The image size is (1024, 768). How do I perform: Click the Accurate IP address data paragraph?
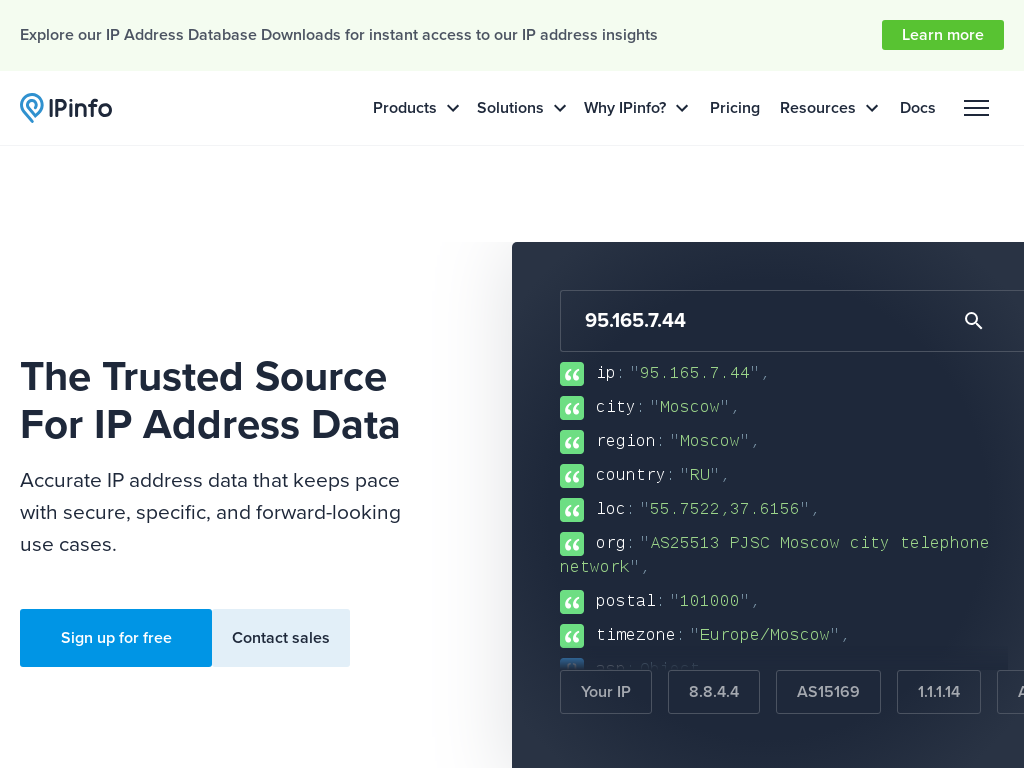point(210,512)
